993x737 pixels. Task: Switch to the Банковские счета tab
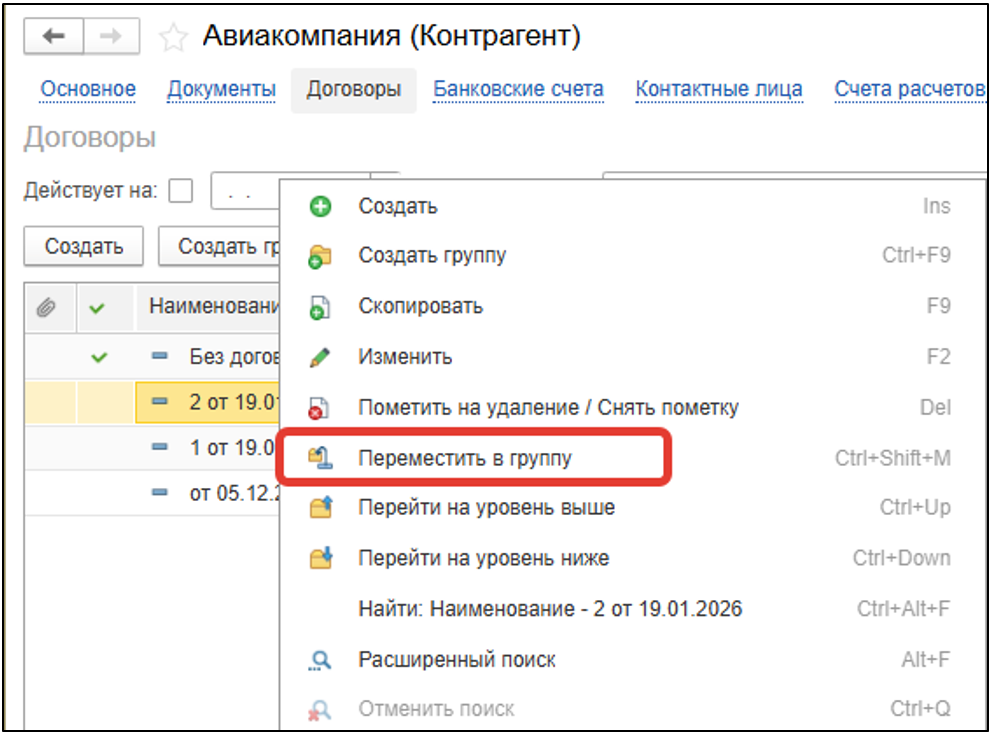point(518,89)
